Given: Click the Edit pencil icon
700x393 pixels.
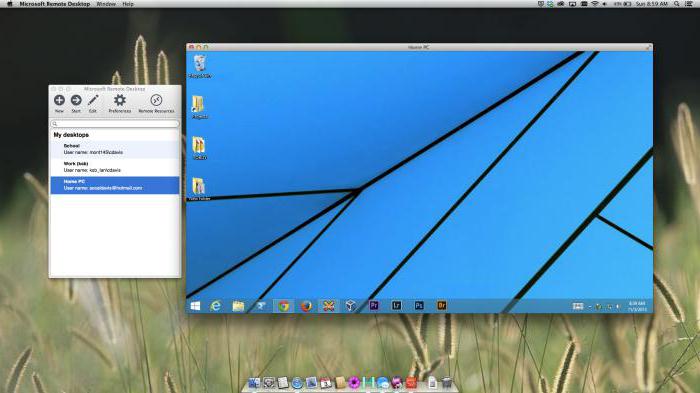Looking at the screenshot, I should (93, 100).
